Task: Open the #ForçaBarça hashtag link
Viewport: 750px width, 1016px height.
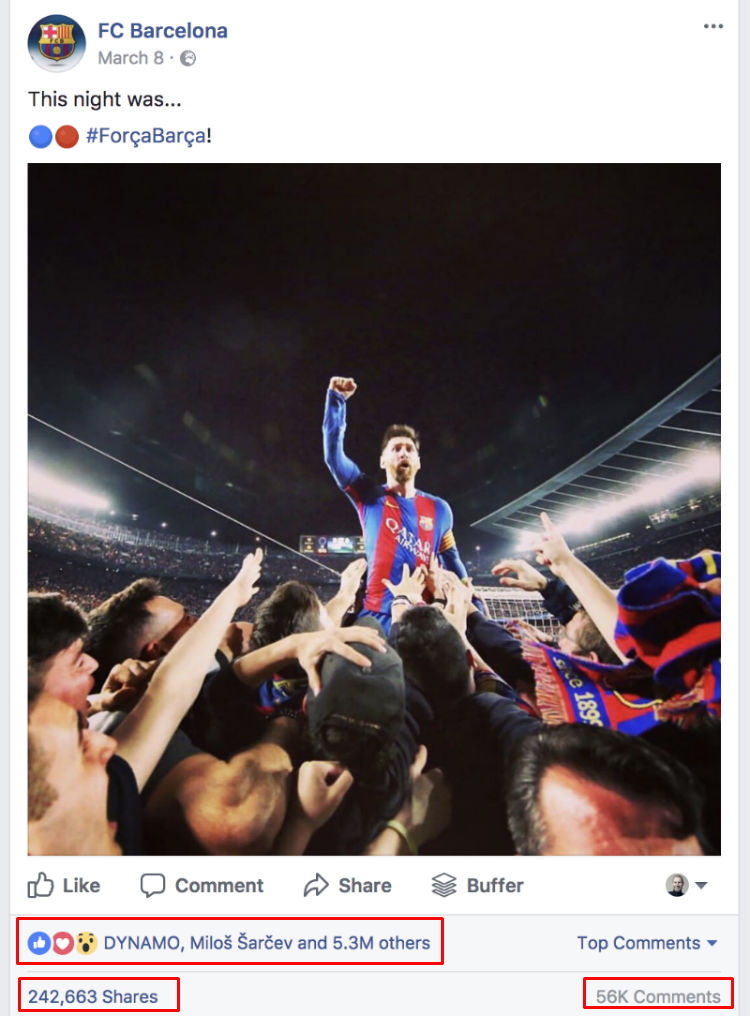Action: pyautogui.click(x=146, y=136)
